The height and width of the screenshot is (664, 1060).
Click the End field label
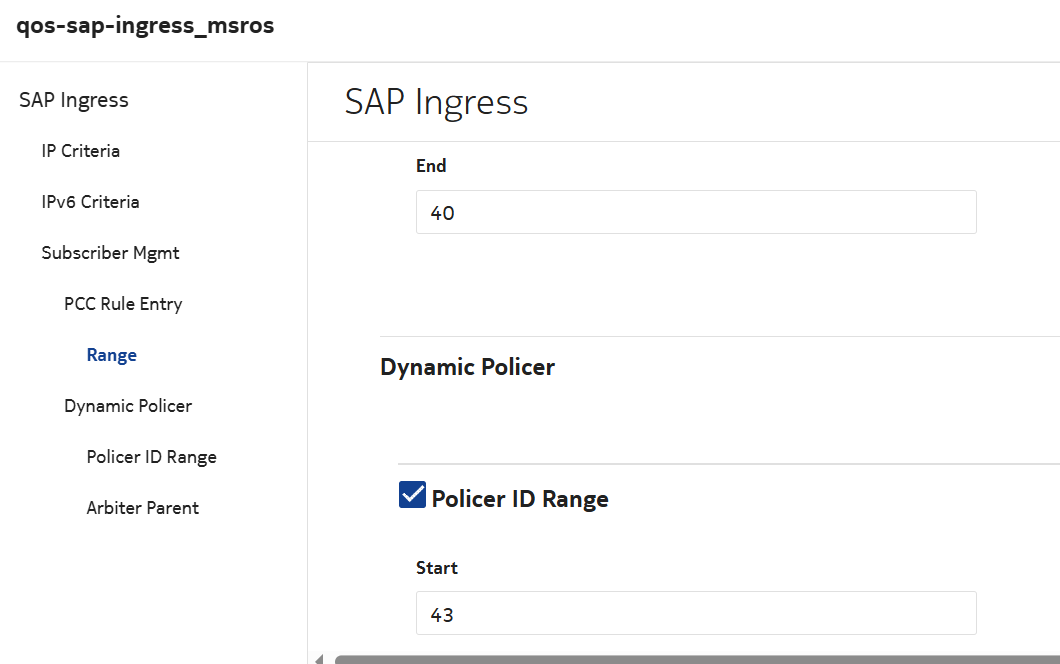tap(431, 166)
